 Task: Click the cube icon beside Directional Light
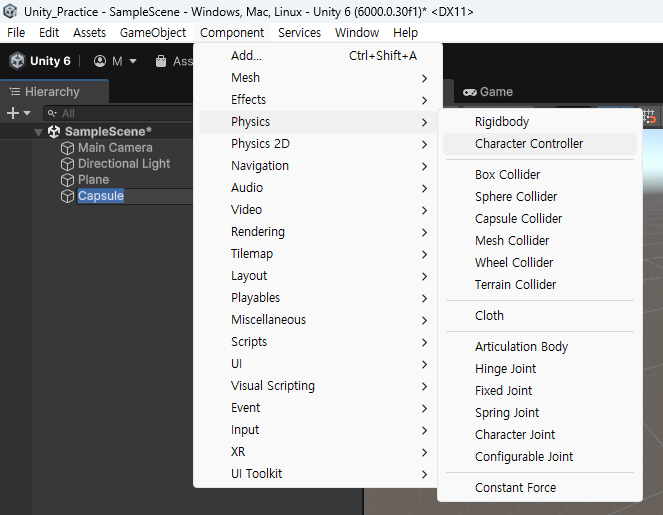[67, 164]
